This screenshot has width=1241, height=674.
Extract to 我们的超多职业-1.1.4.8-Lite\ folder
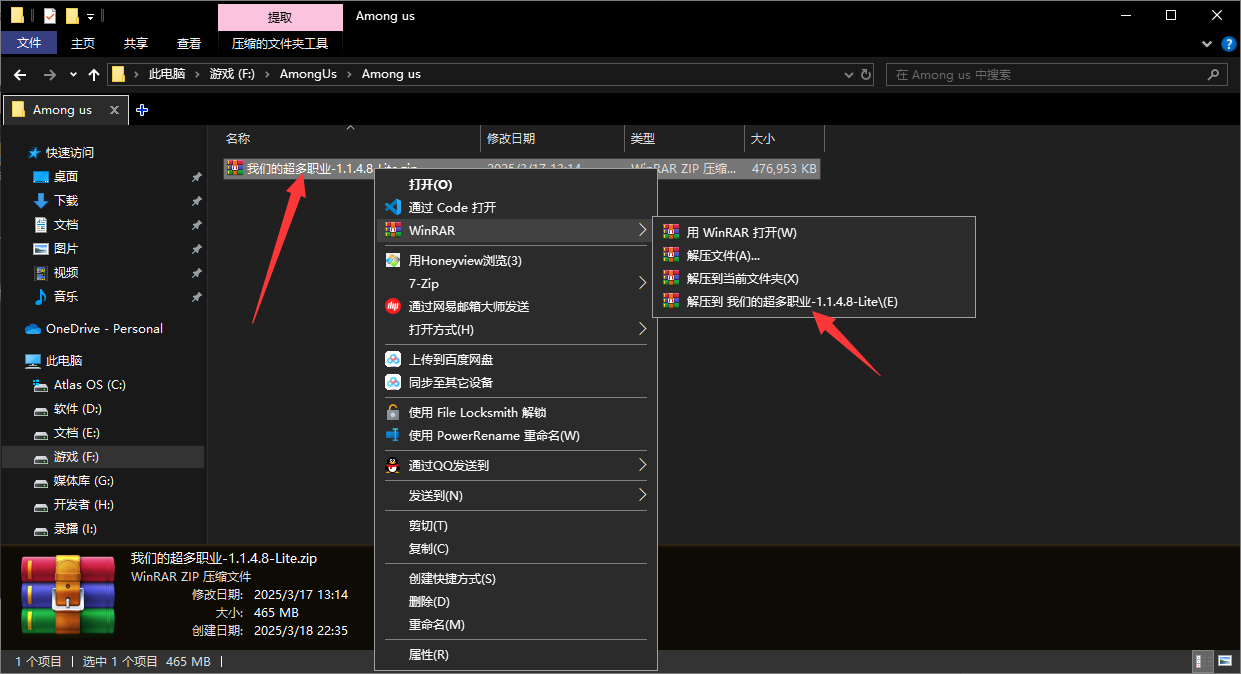(813, 301)
